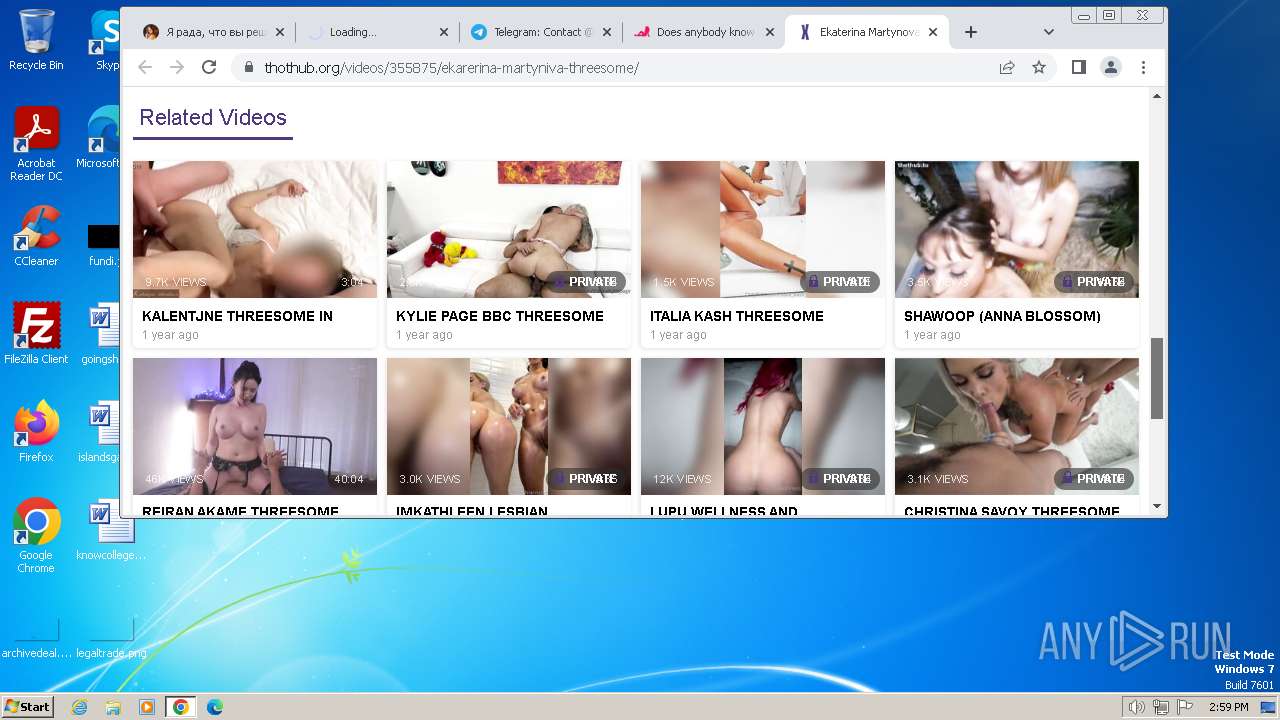The image size is (1280, 720).
Task: Close the Telegram: Contact tab
Action: coord(607,32)
